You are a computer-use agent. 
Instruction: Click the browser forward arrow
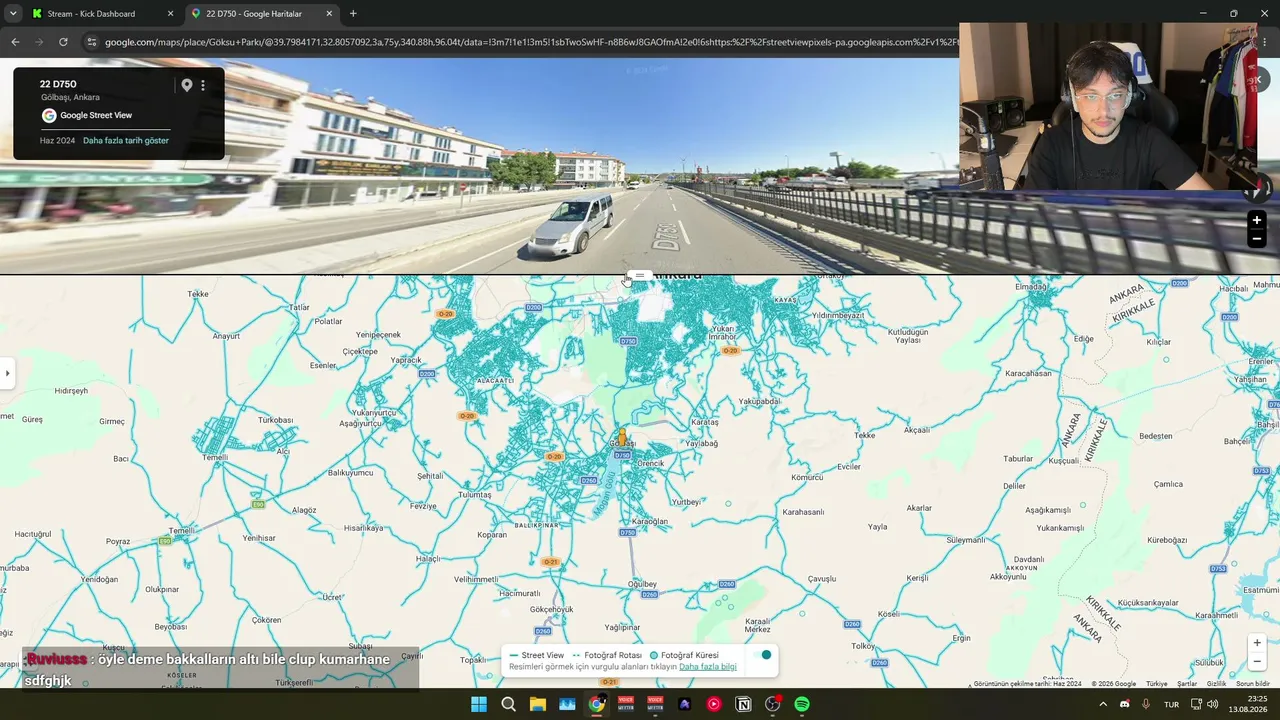tap(39, 42)
